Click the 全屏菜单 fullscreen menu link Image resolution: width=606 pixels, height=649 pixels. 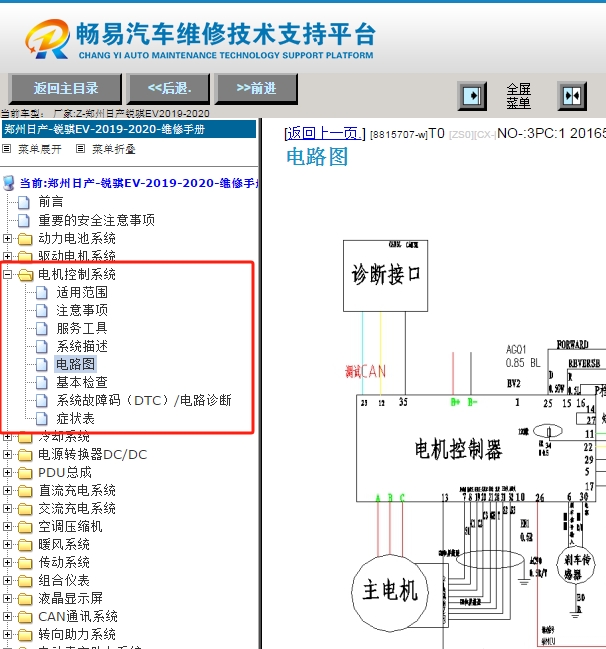point(518,96)
